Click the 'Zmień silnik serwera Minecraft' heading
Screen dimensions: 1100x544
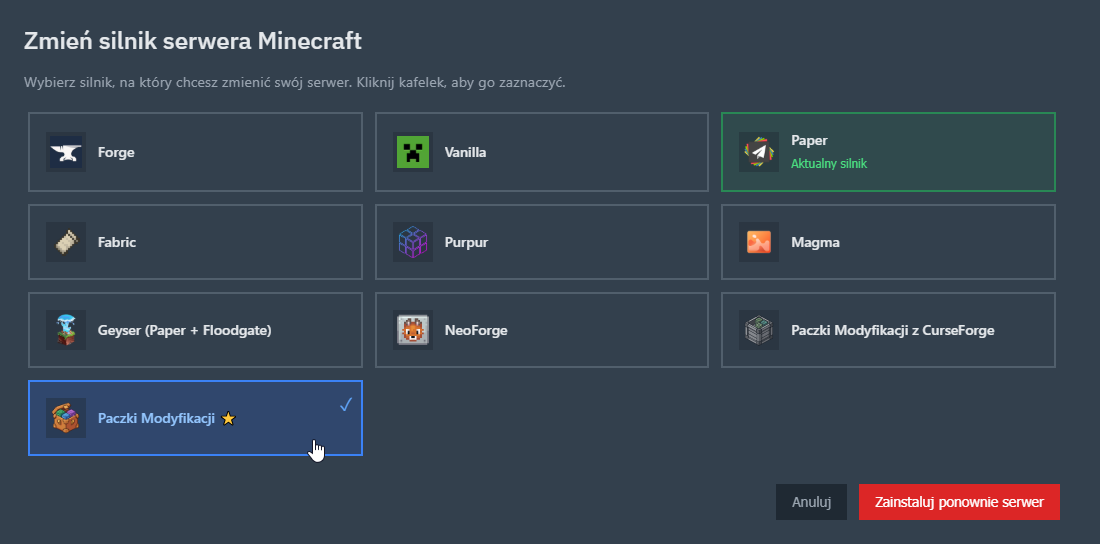[193, 41]
